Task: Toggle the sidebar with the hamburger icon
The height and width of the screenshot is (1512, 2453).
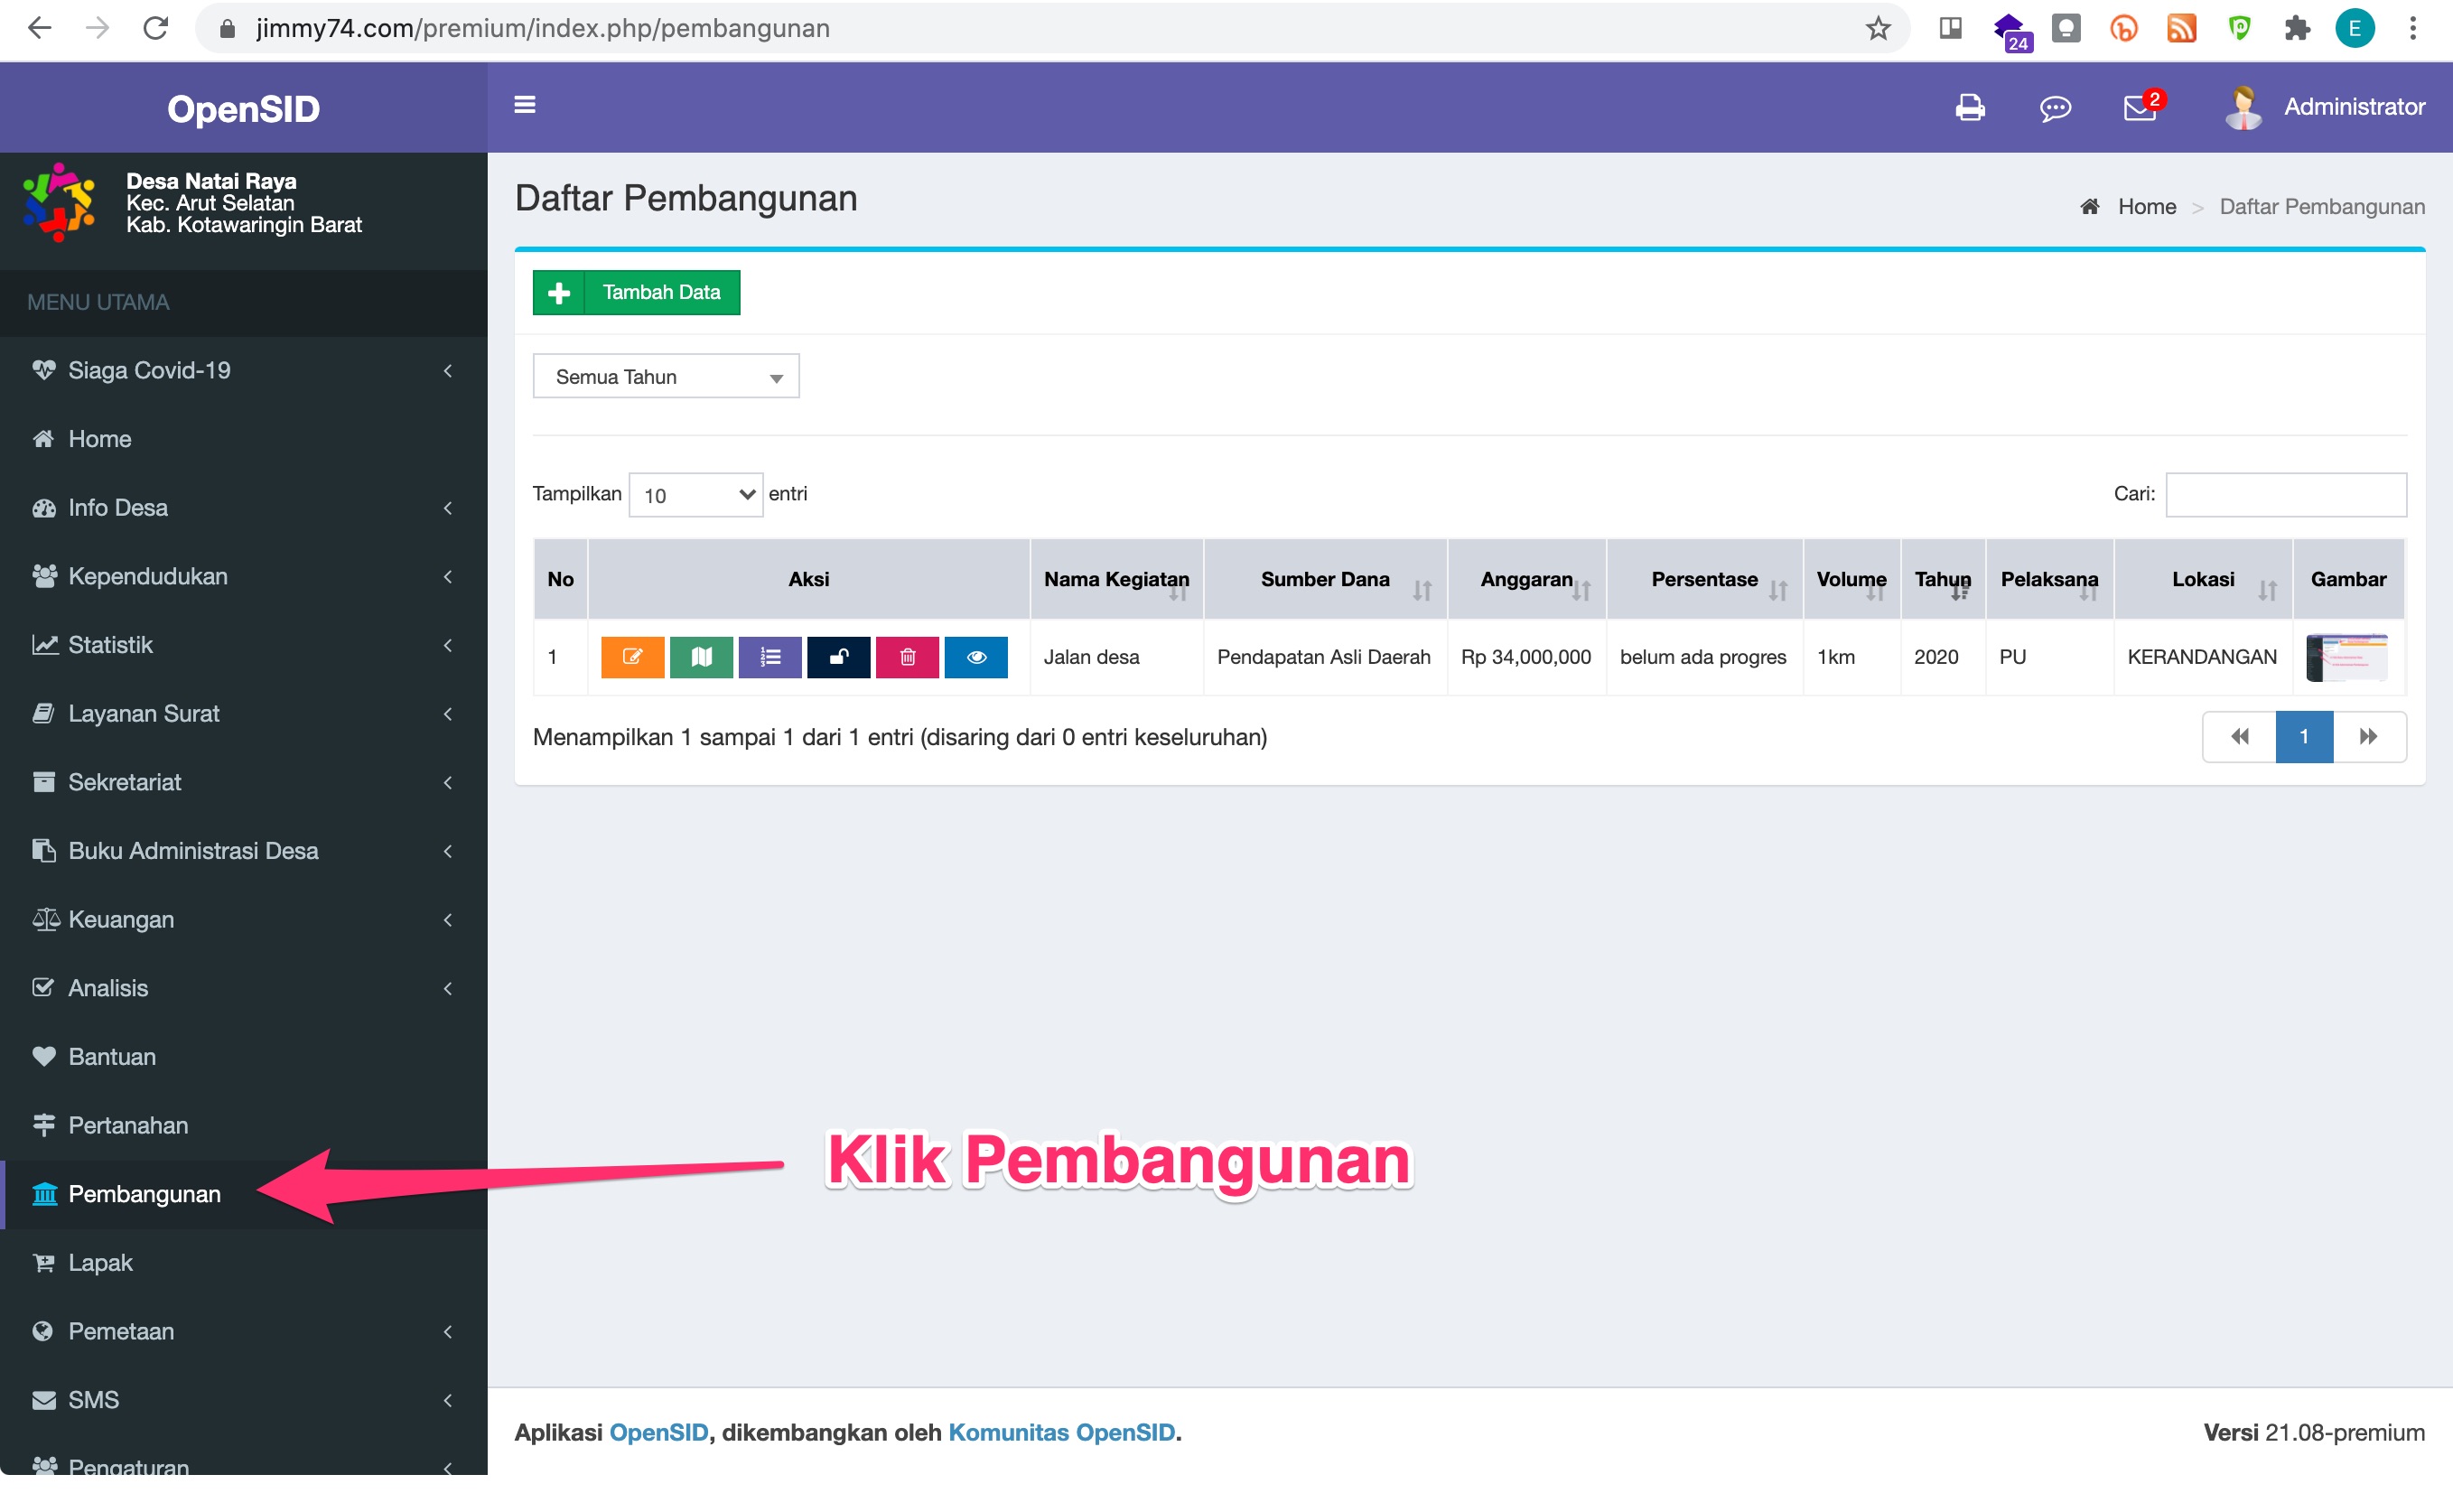Action: click(524, 104)
